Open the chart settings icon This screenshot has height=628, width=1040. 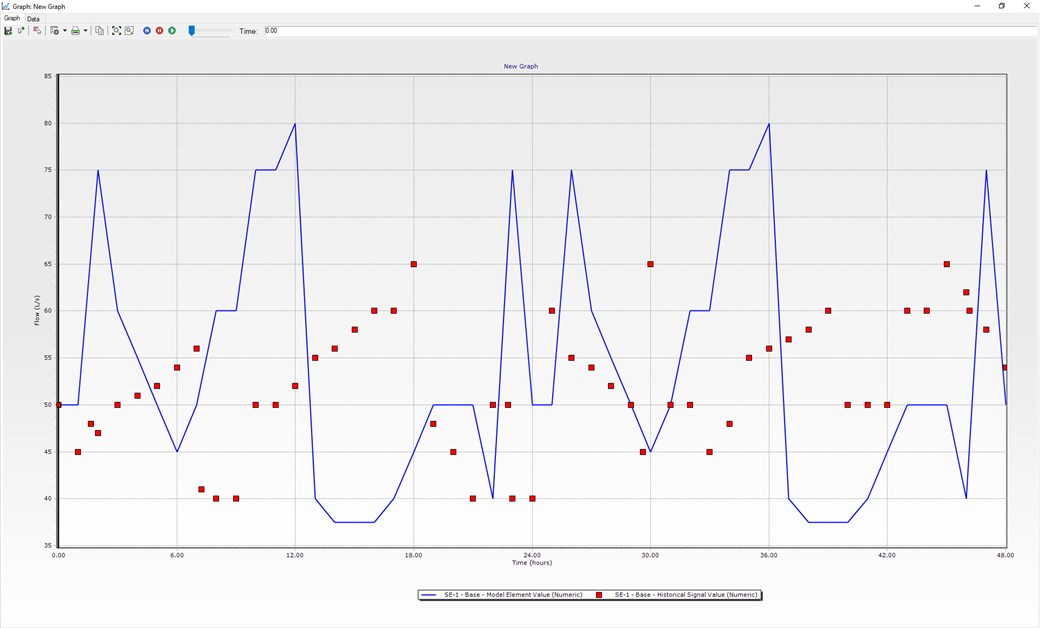pos(55,31)
